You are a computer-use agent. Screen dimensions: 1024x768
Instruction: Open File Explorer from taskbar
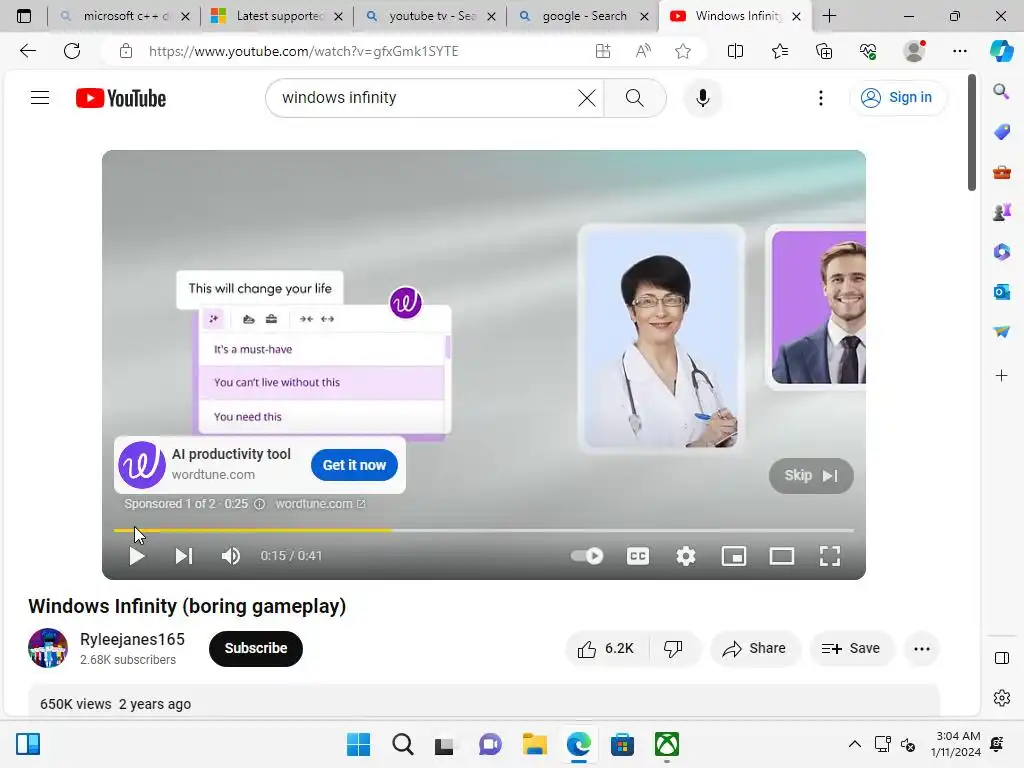(x=534, y=744)
